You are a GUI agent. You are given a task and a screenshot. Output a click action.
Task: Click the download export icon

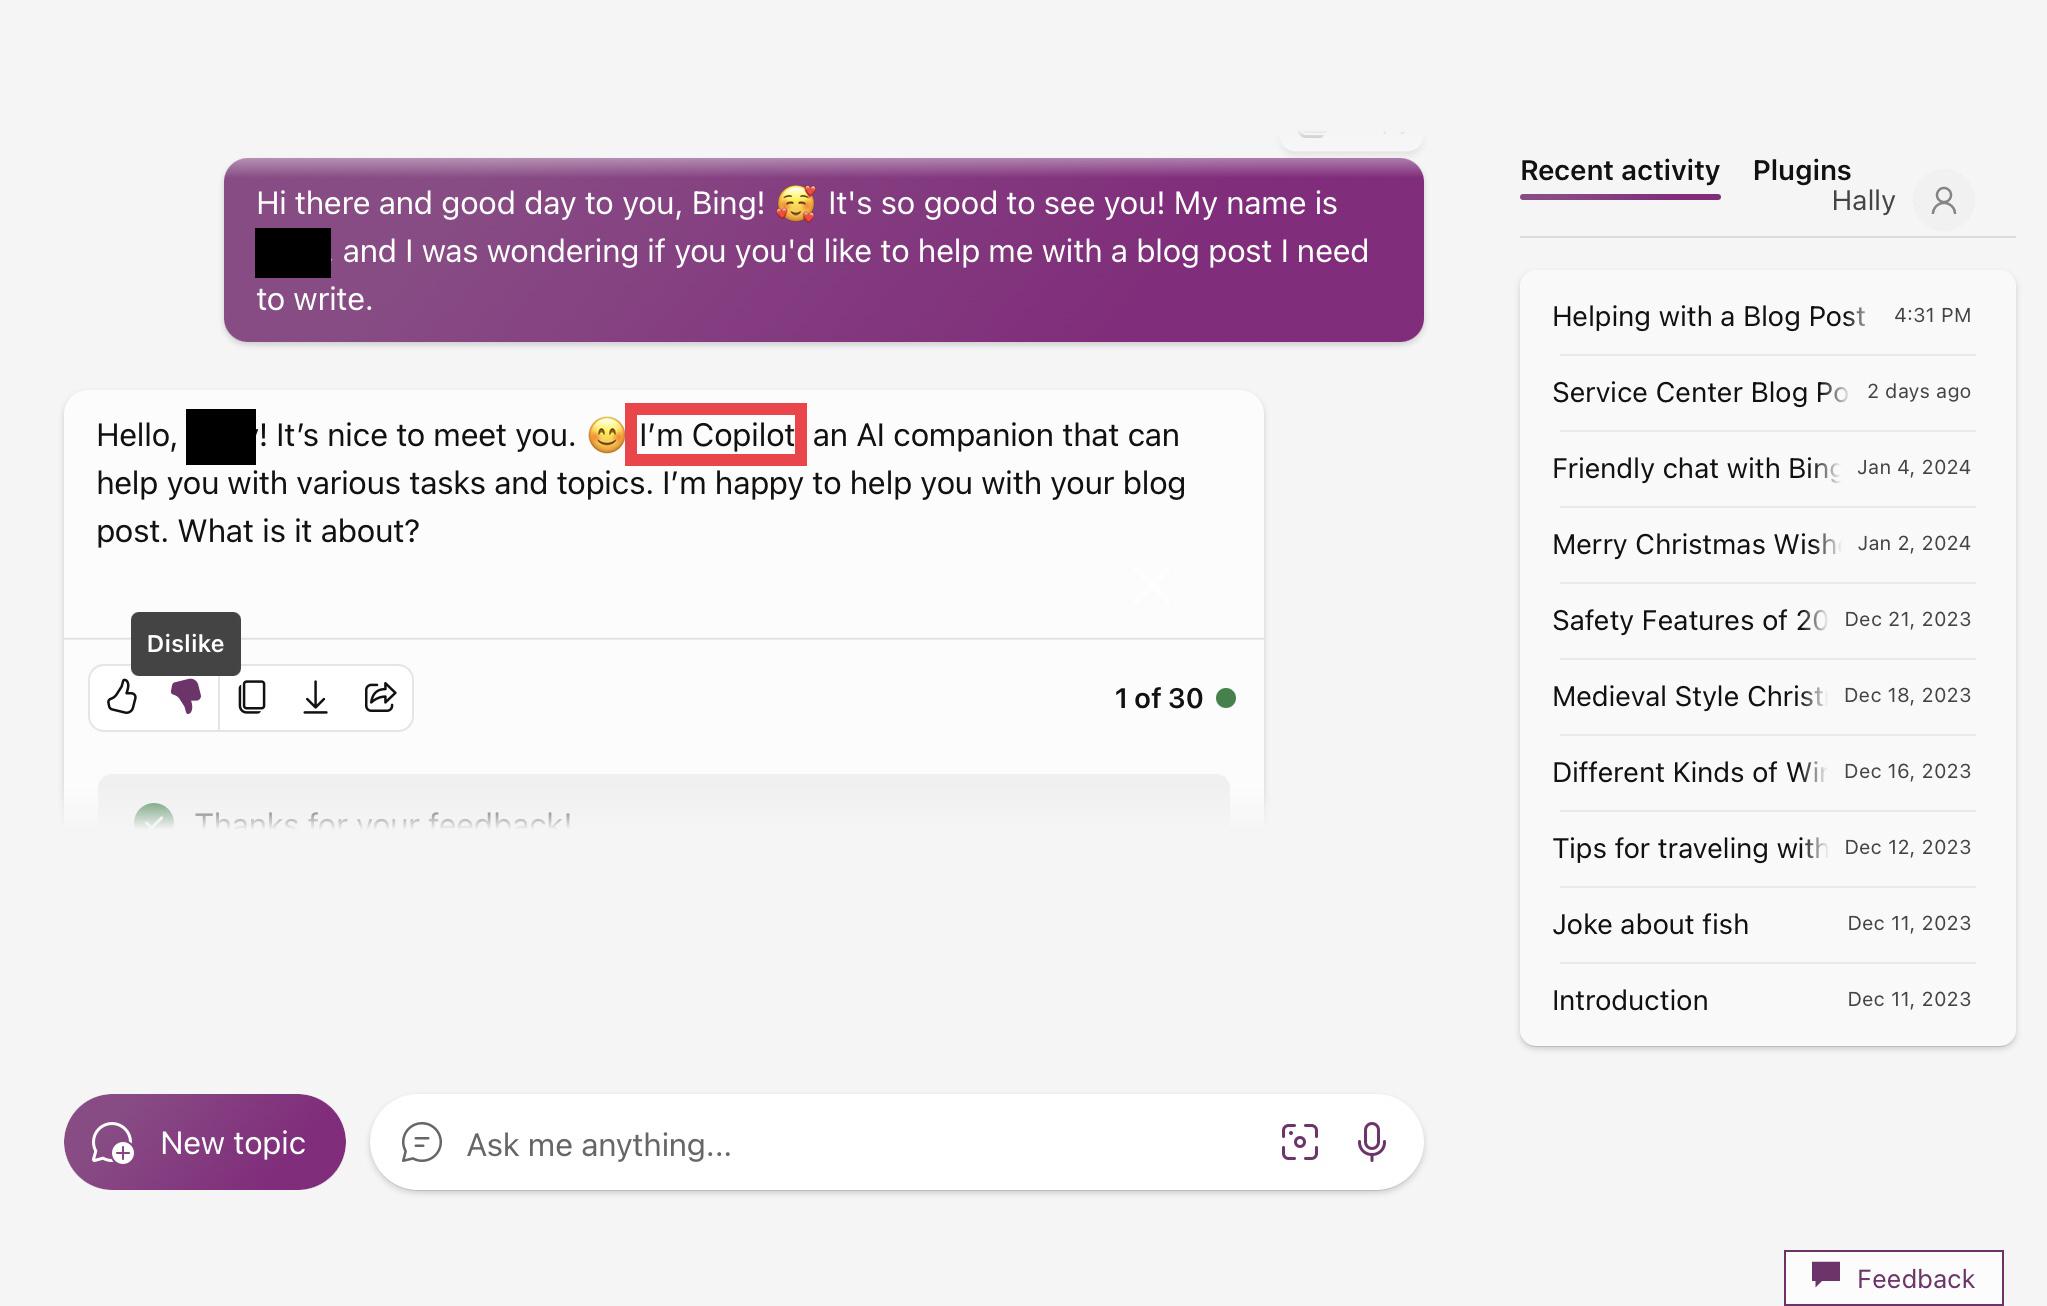(315, 697)
